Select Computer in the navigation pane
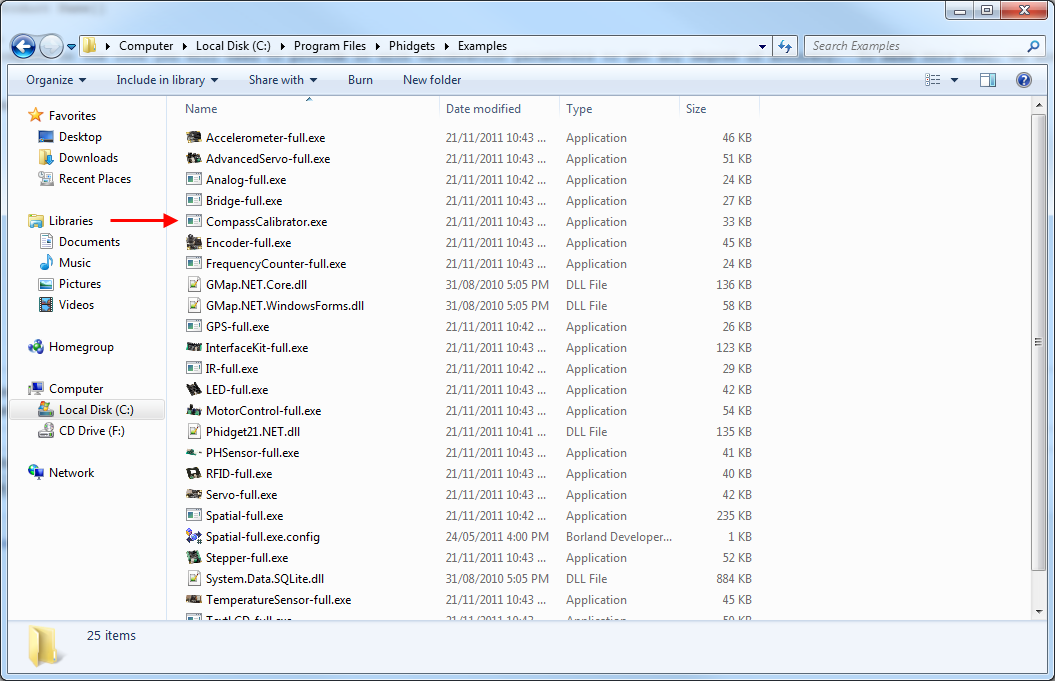This screenshot has height=681, width=1055. click(75, 389)
